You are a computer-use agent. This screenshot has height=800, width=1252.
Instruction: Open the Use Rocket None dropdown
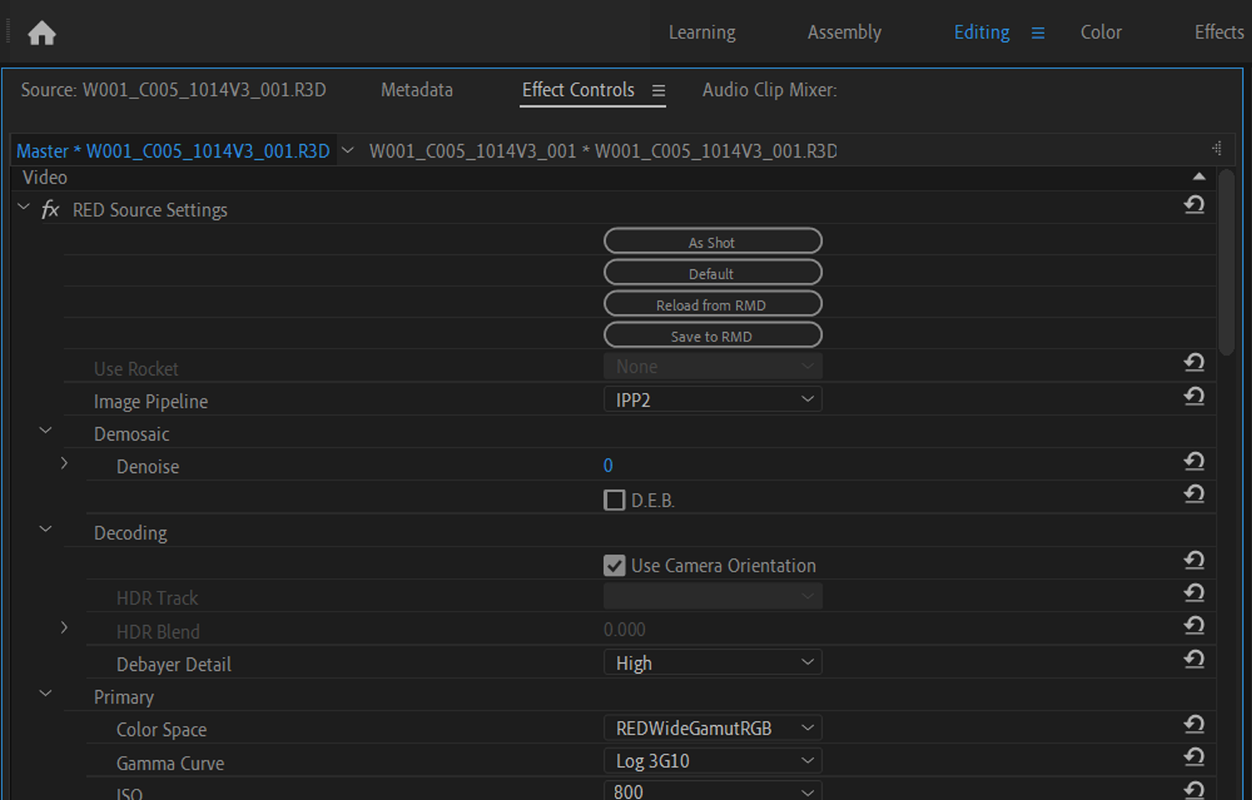click(x=713, y=366)
